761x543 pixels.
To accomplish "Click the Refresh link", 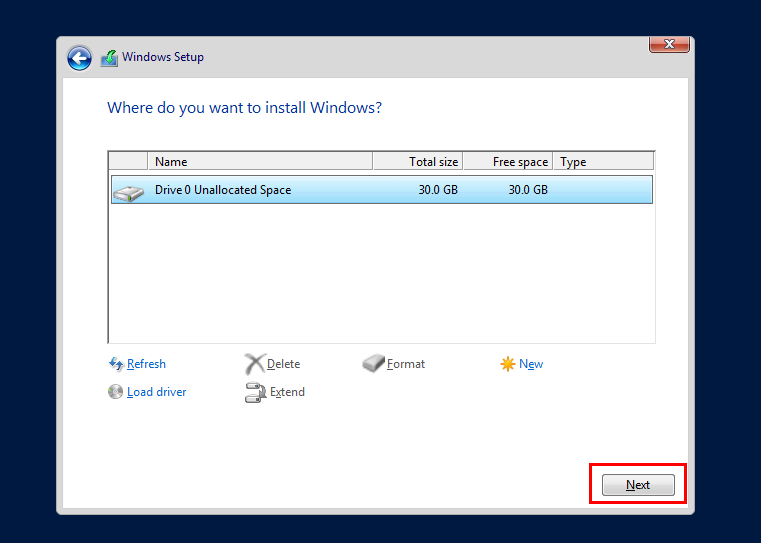I will [x=146, y=364].
